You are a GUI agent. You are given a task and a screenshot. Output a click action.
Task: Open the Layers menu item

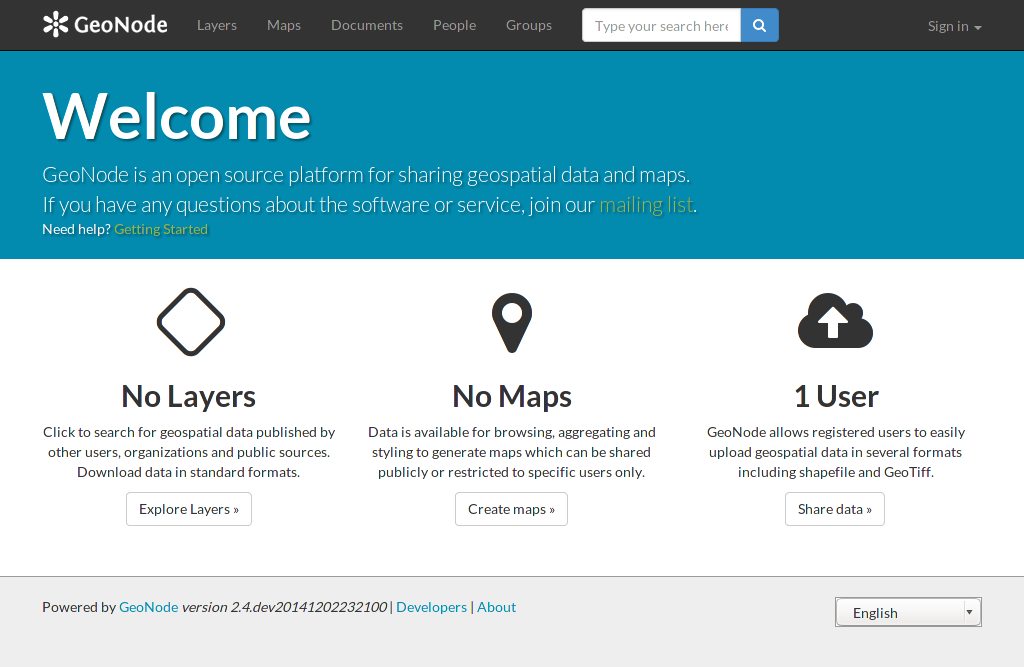coord(217,25)
